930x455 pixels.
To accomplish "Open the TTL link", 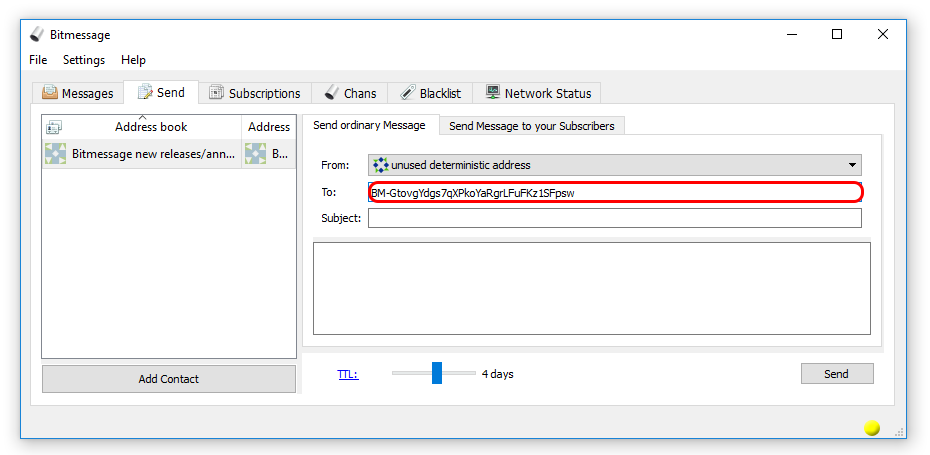I will [x=348, y=374].
